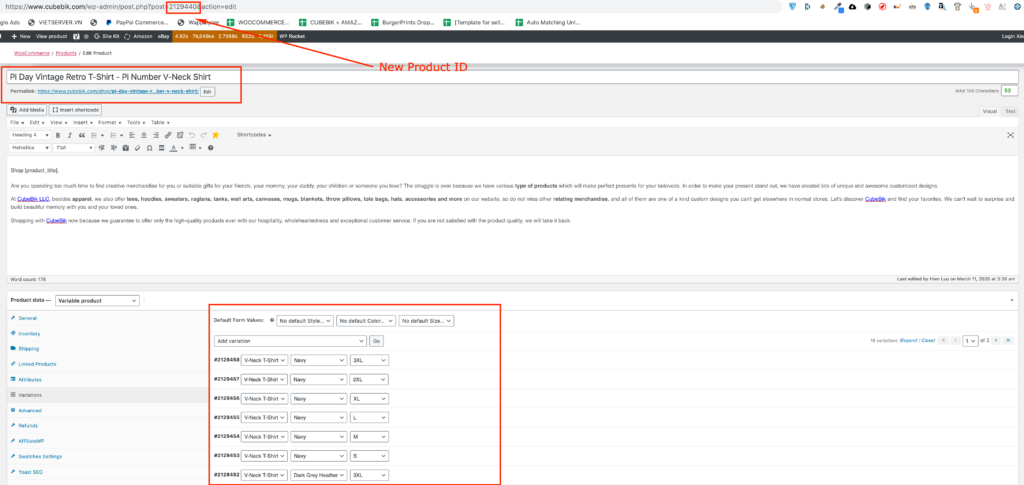Open the Dark Grey Heather color dropdown
The height and width of the screenshot is (485, 1024).
(x=319, y=475)
